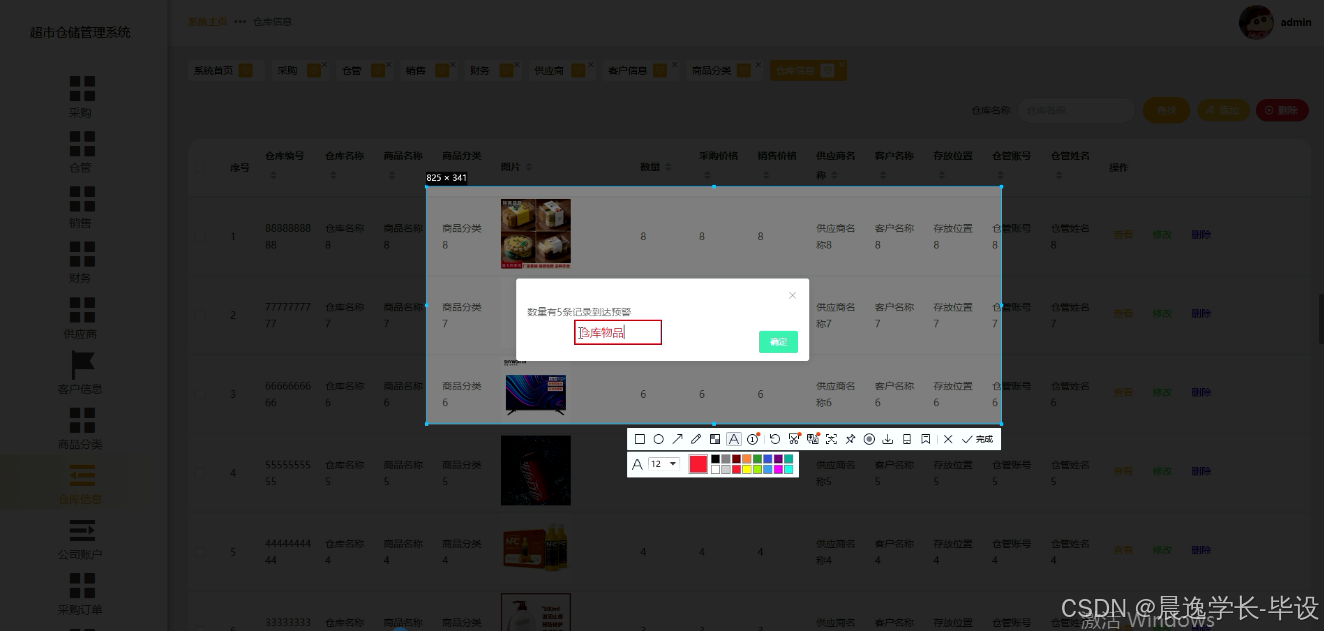Close the 销售 tab
1324x631 pixels.
click(x=452, y=65)
